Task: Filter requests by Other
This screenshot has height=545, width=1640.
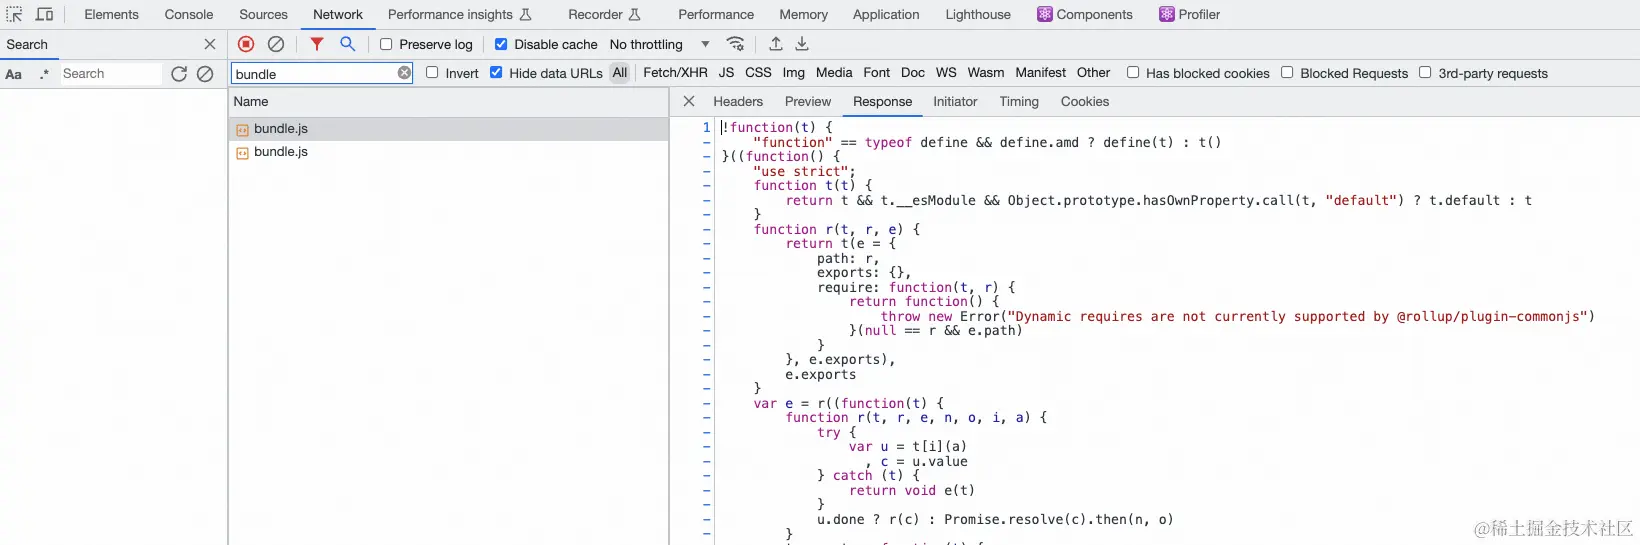Action: click(1094, 72)
